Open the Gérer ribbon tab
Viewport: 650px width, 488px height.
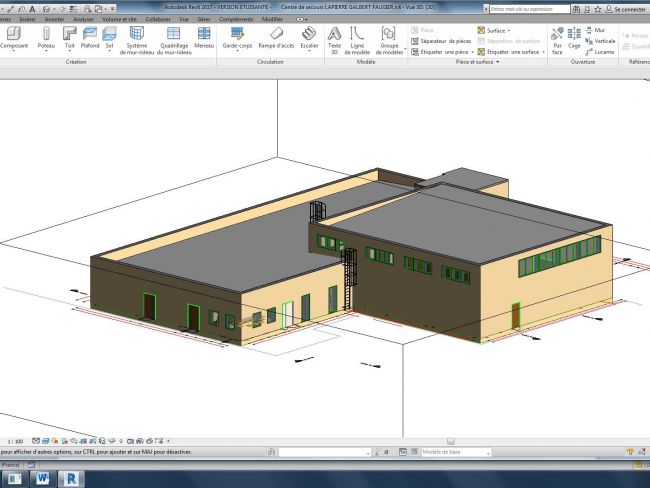203,19
